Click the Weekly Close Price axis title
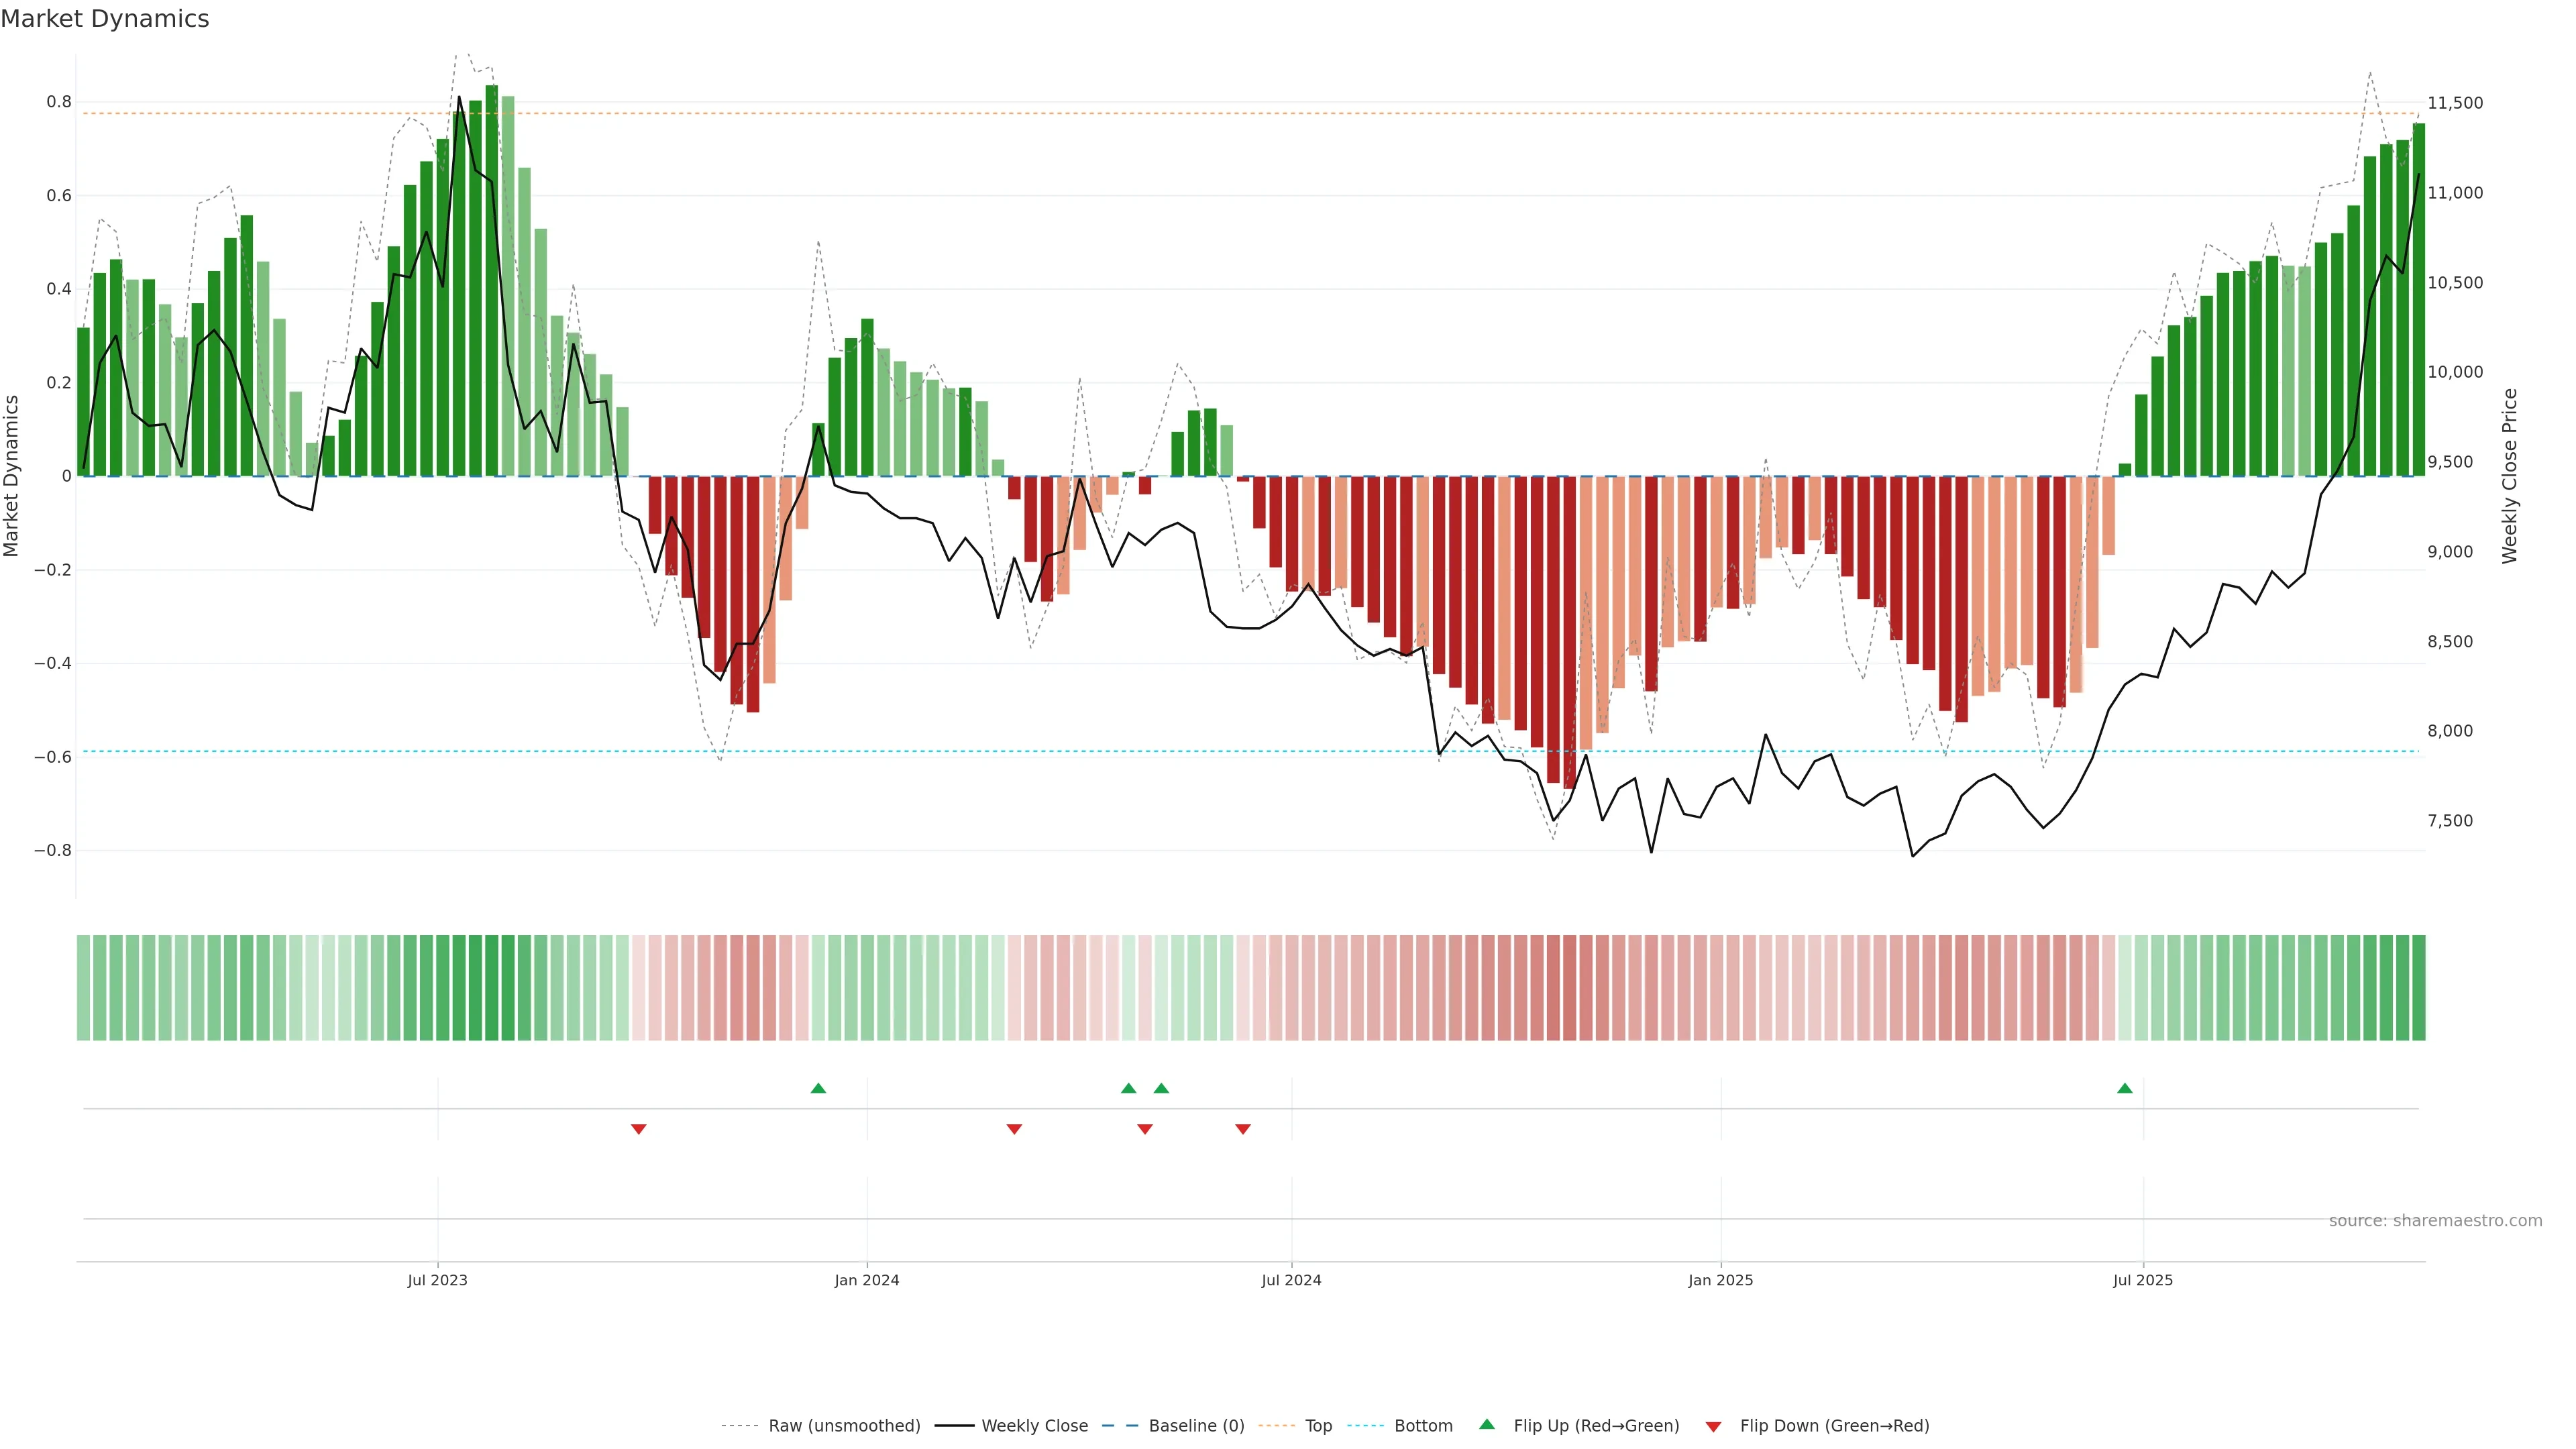This screenshot has height=1449, width=2576. coord(2509,476)
